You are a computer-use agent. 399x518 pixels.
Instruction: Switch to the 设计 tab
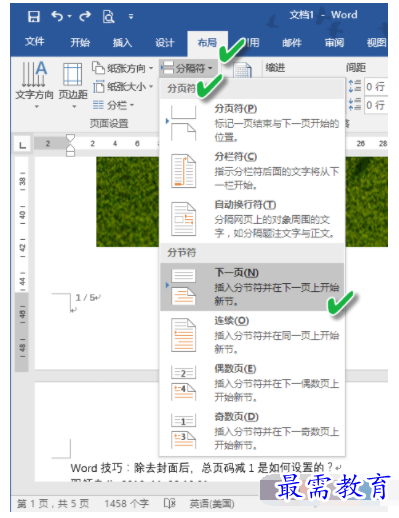coord(165,42)
